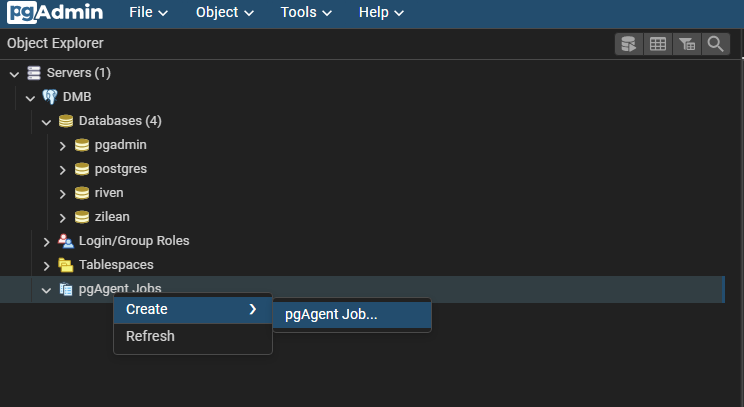Click the Filtered Rows toolbar icon
The height and width of the screenshot is (407, 744).
click(x=687, y=44)
